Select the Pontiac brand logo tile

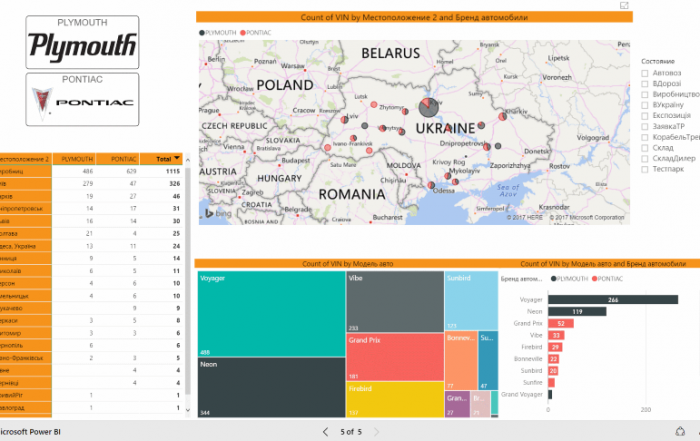[x=82, y=100]
